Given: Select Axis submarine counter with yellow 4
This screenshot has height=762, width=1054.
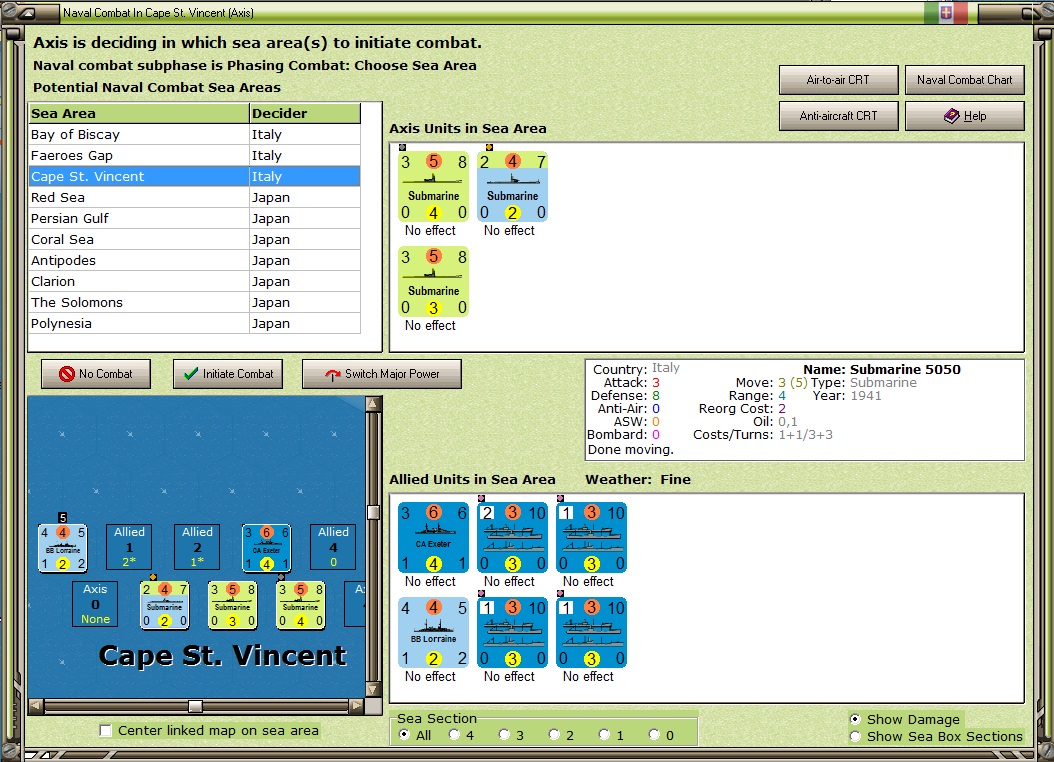Looking at the screenshot, I should coord(434,187).
